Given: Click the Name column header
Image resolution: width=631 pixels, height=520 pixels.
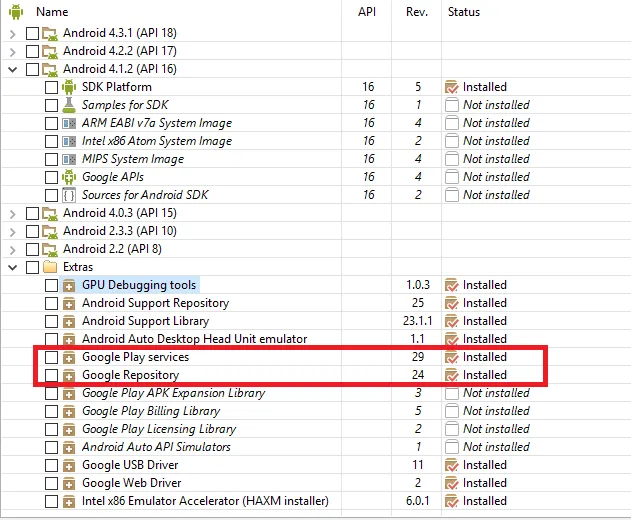Looking at the screenshot, I should coord(52,12).
